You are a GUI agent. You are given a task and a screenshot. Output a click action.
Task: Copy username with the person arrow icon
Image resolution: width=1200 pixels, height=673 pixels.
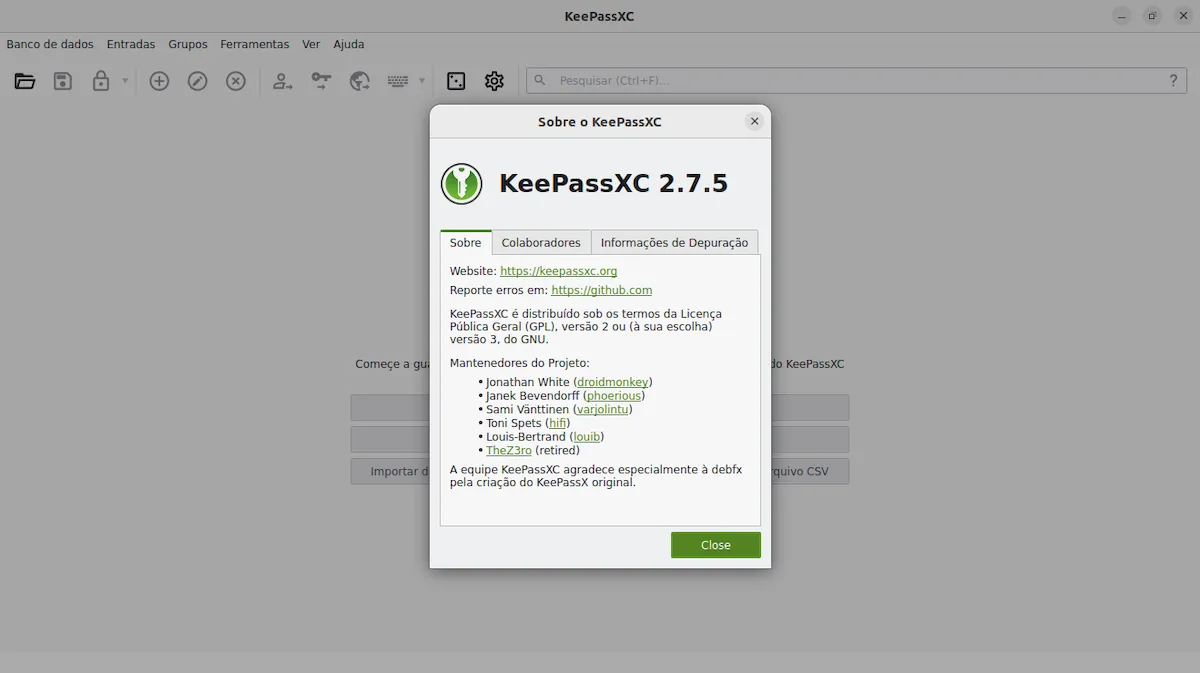click(283, 81)
